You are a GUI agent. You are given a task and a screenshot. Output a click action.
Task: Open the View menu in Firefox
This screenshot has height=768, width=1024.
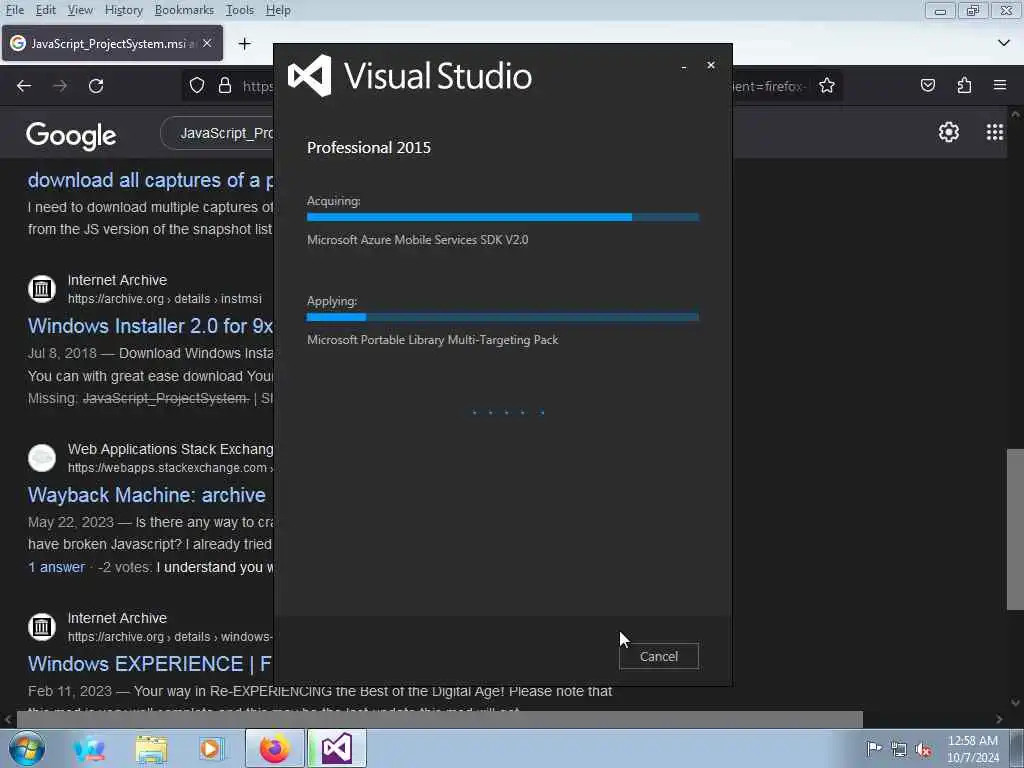[x=80, y=10]
